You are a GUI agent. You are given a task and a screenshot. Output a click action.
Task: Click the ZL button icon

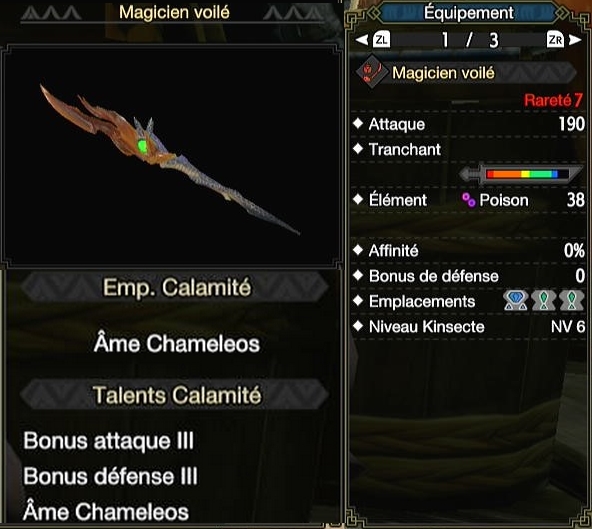pyautogui.click(x=381, y=40)
